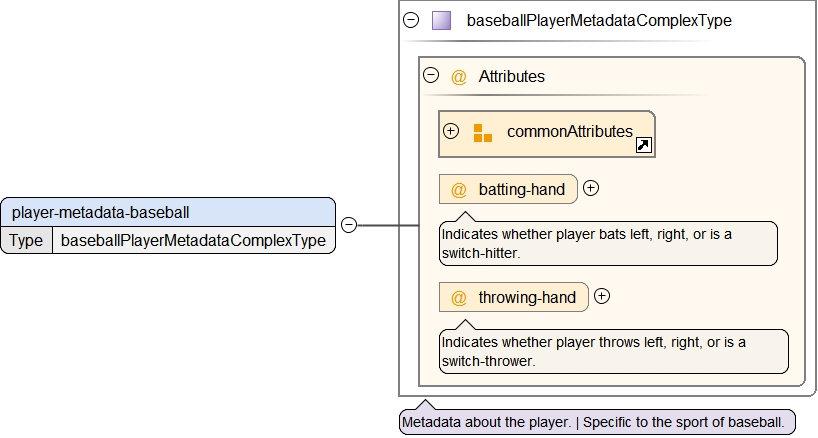Expand the throwing-hand attribute details
This screenshot has height=438, width=818.
pyautogui.click(x=602, y=296)
